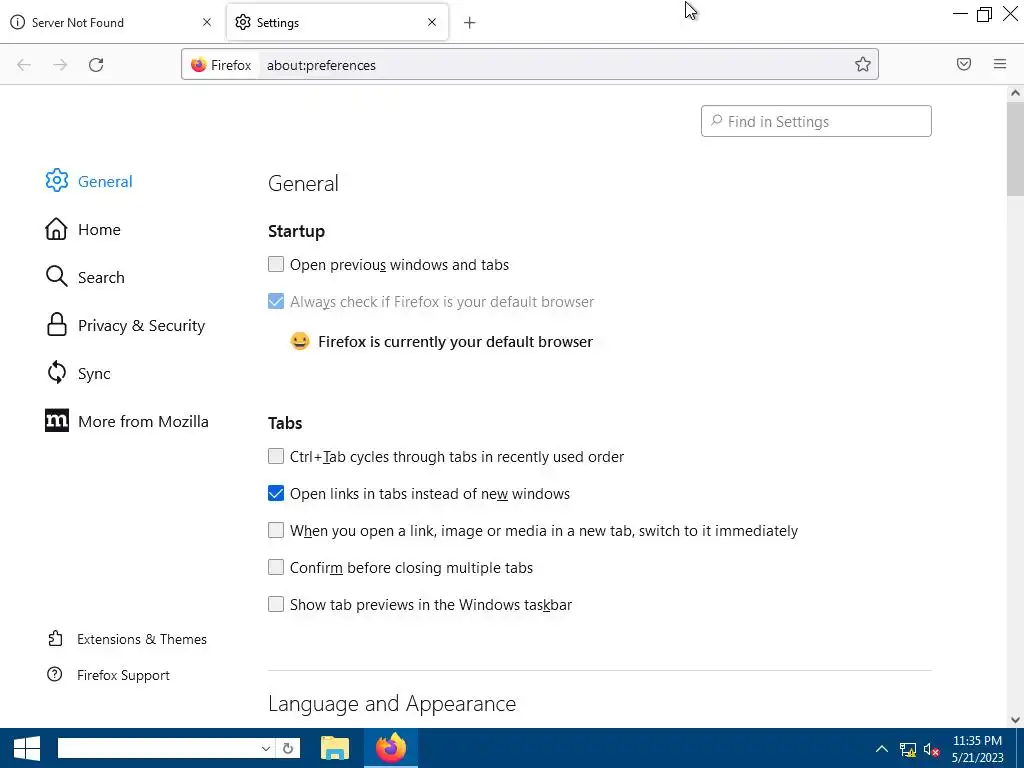
Task: Click the back navigation arrow
Action: pyautogui.click(x=24, y=65)
